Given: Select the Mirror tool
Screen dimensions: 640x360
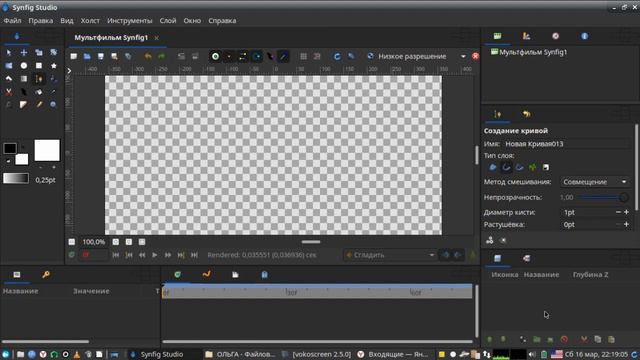Looking at the screenshot, I should (x=9, y=66).
